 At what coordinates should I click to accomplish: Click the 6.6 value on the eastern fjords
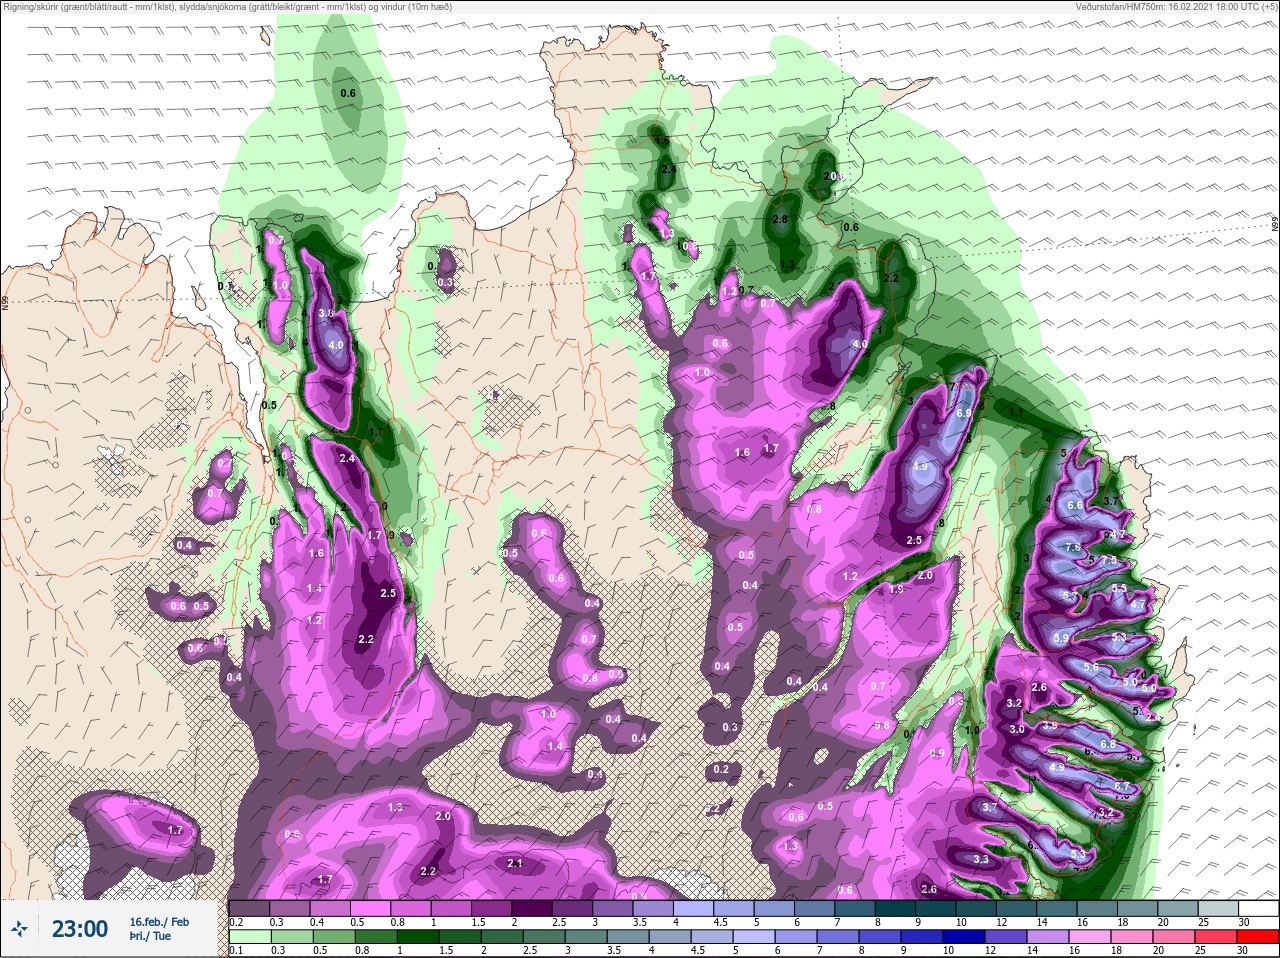point(1075,506)
